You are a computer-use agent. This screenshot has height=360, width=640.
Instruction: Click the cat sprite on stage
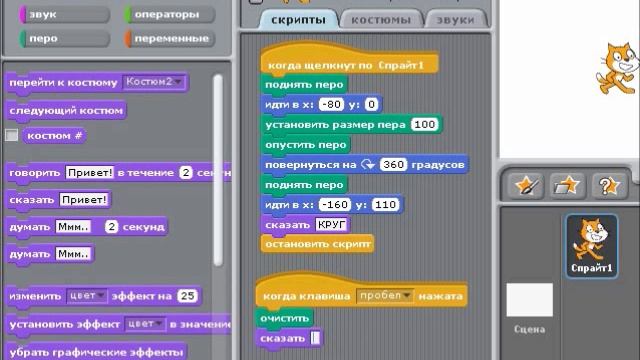[x=617, y=68]
